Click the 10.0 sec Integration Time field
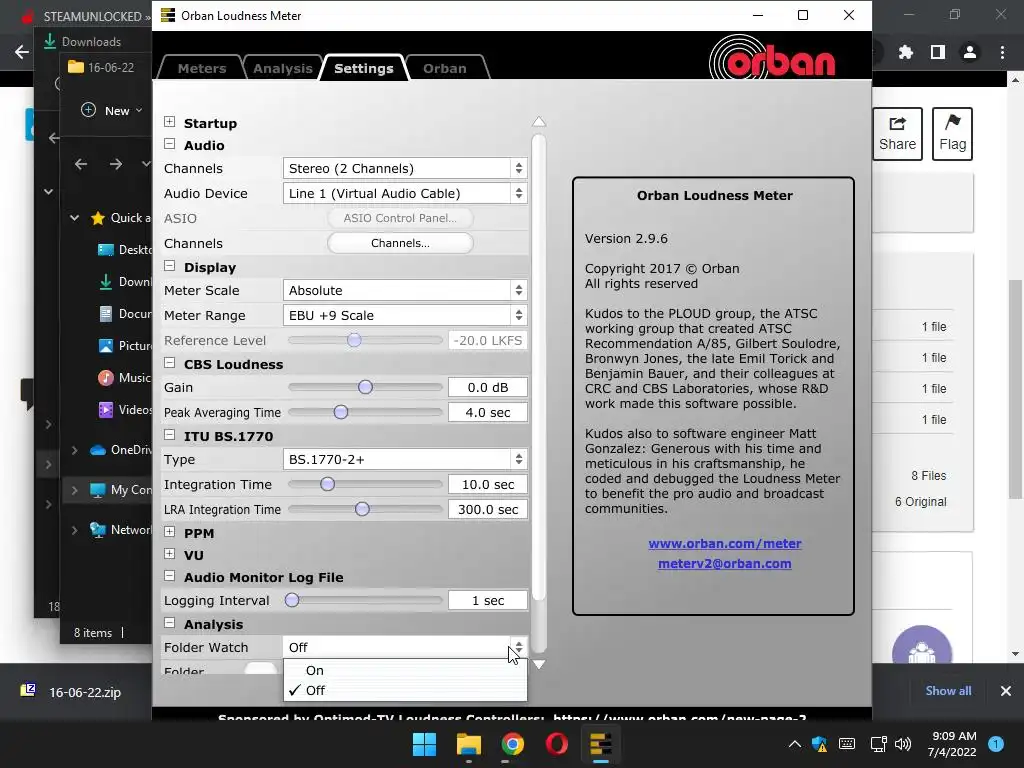The height and width of the screenshot is (768, 1024). [488, 485]
